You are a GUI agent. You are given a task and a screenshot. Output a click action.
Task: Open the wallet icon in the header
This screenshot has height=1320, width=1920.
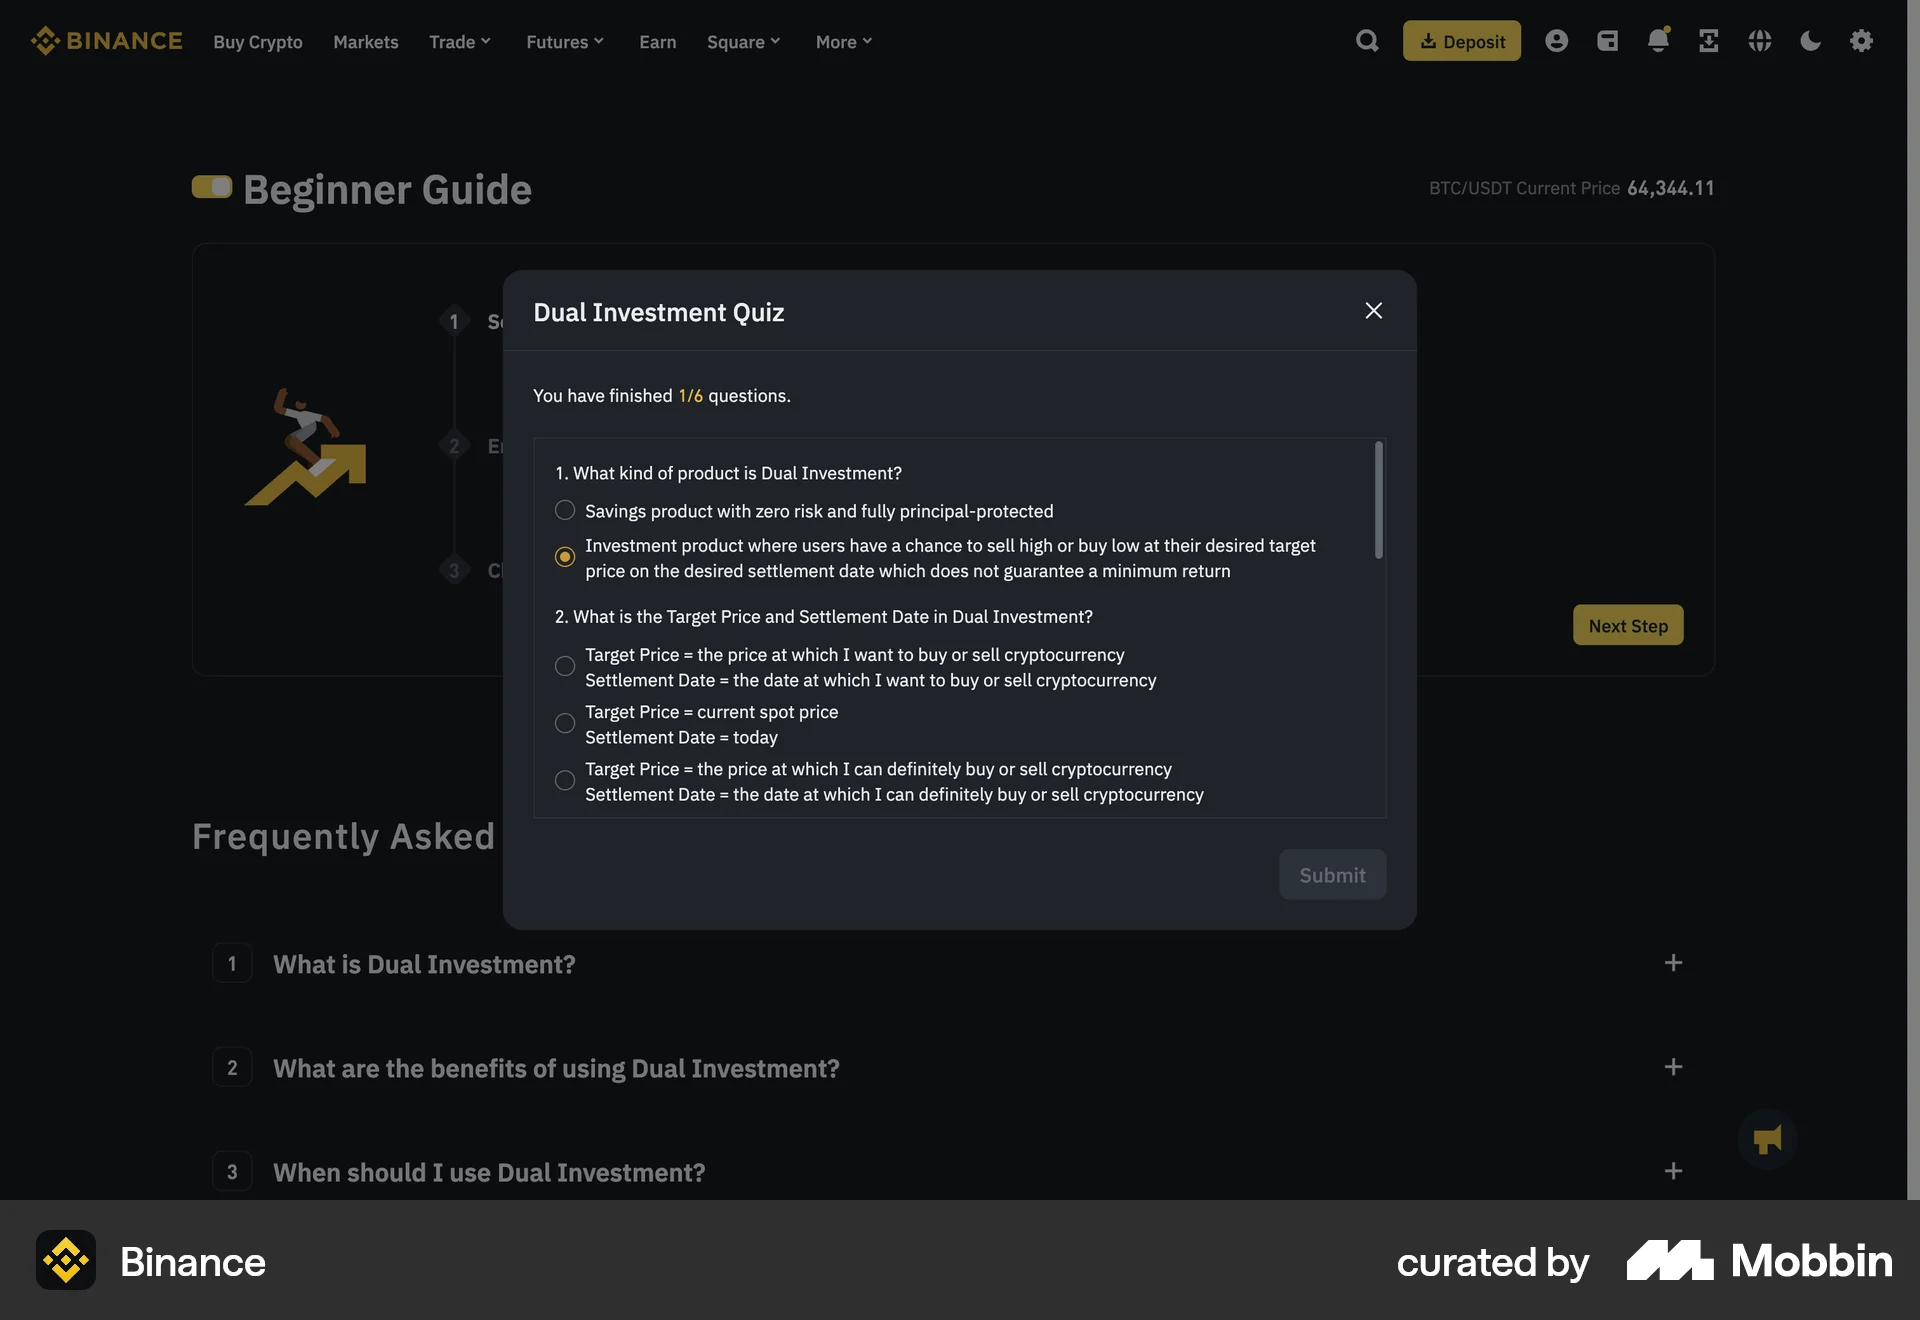[1608, 41]
